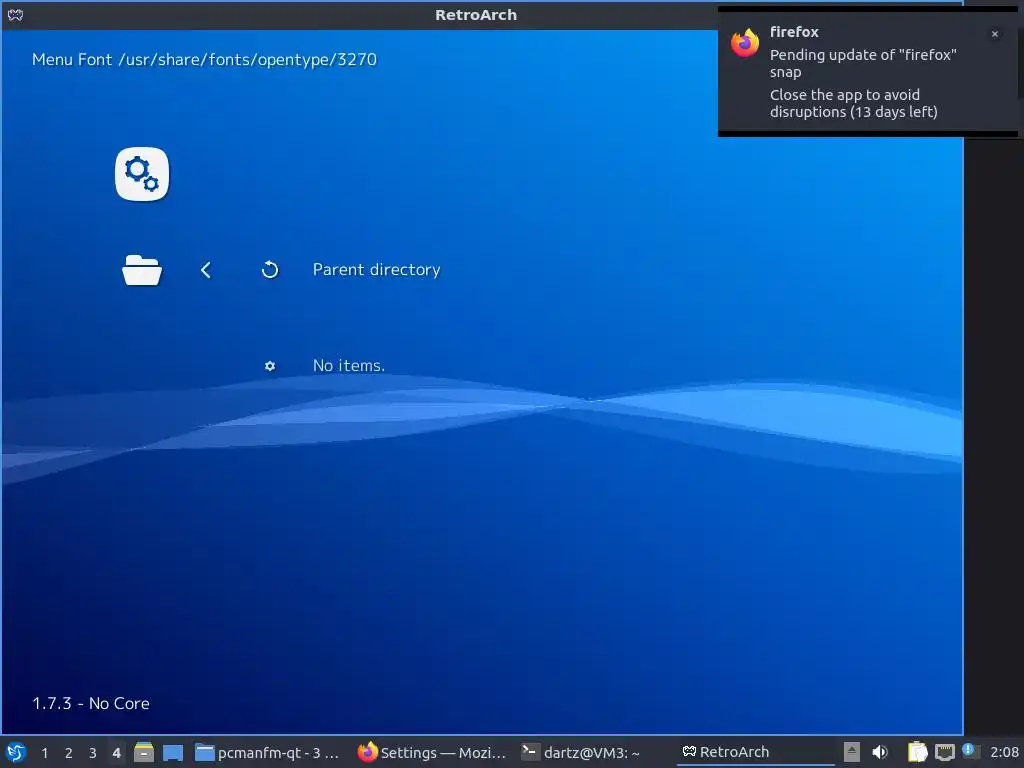Open the Pending update of firefox snap message
Screen dimensions: 1024x768
[x=863, y=63]
